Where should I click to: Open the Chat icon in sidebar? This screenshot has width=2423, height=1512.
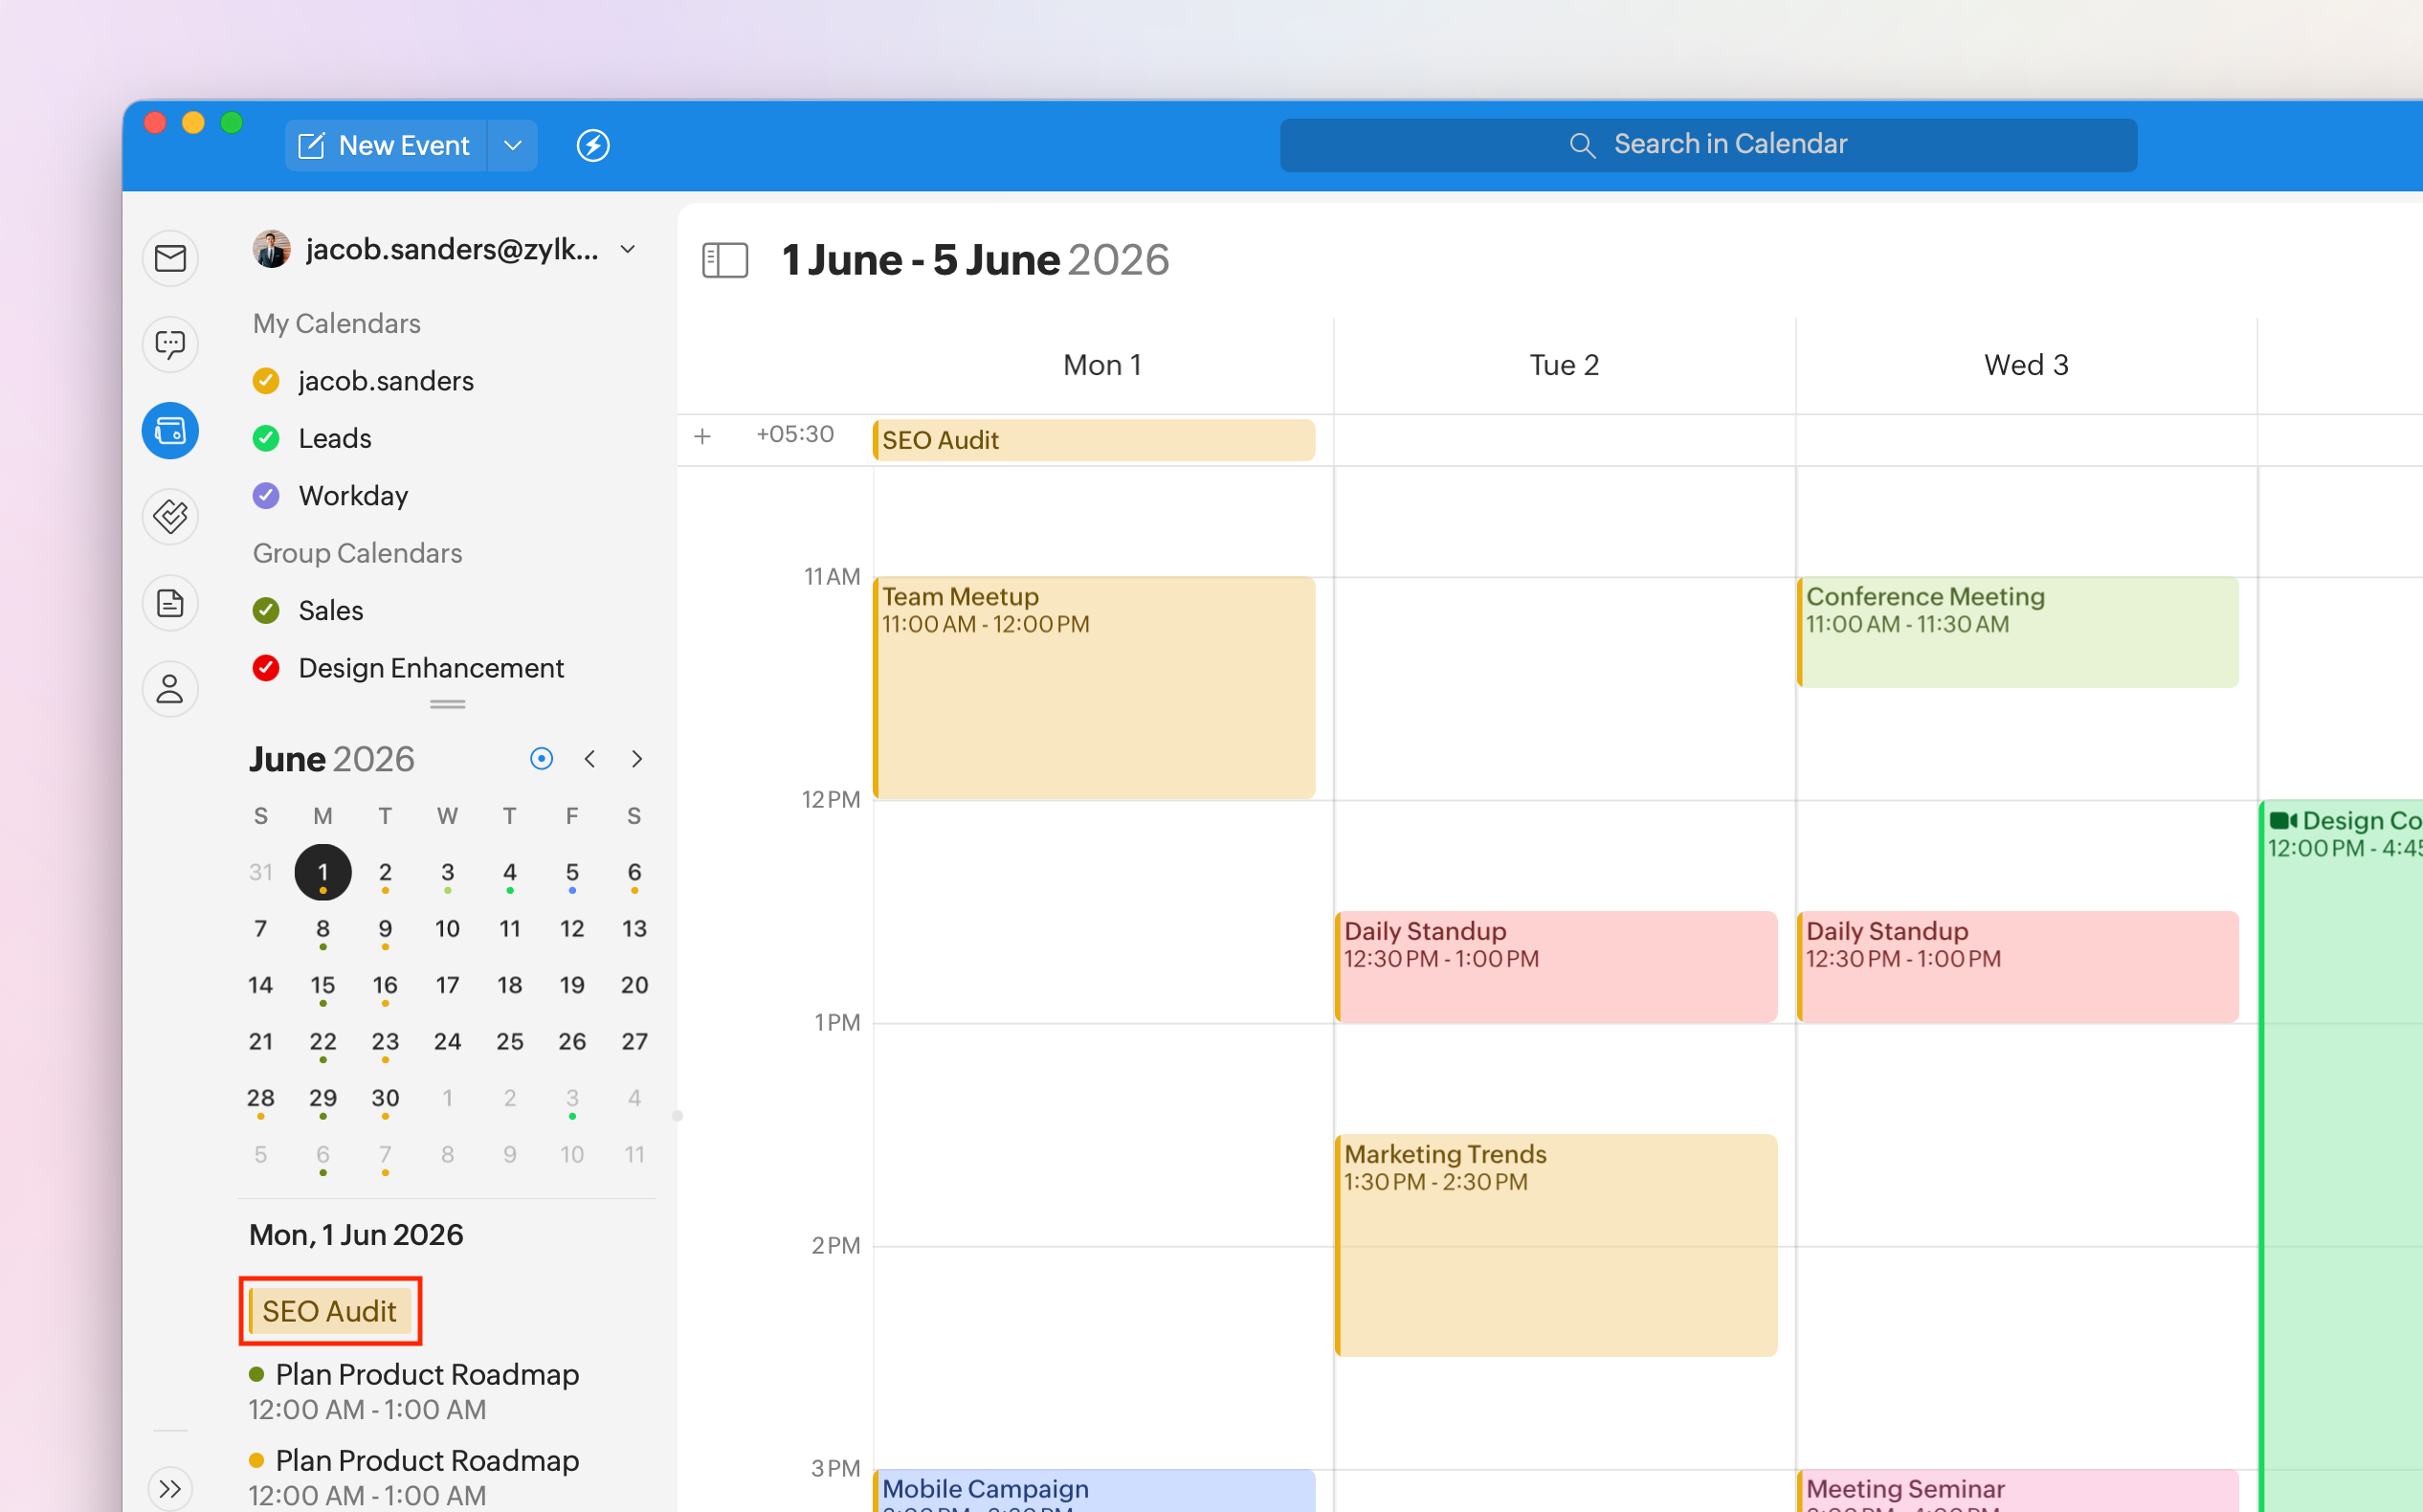(170, 345)
